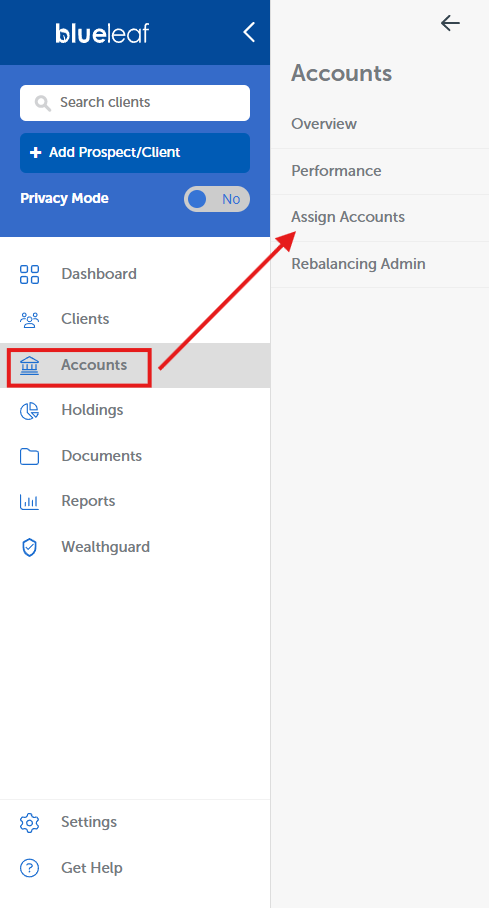
Task: Click the Add Prospect/Client button
Action: 135,153
